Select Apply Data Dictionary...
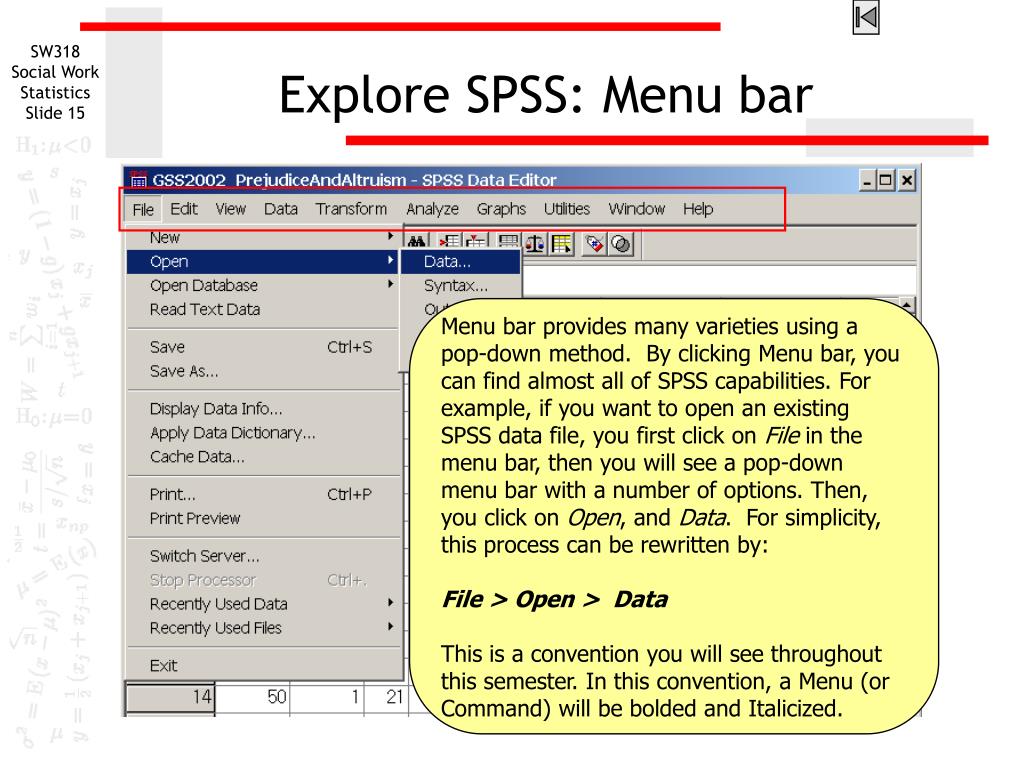The width and height of the screenshot is (1024, 768). point(263,432)
